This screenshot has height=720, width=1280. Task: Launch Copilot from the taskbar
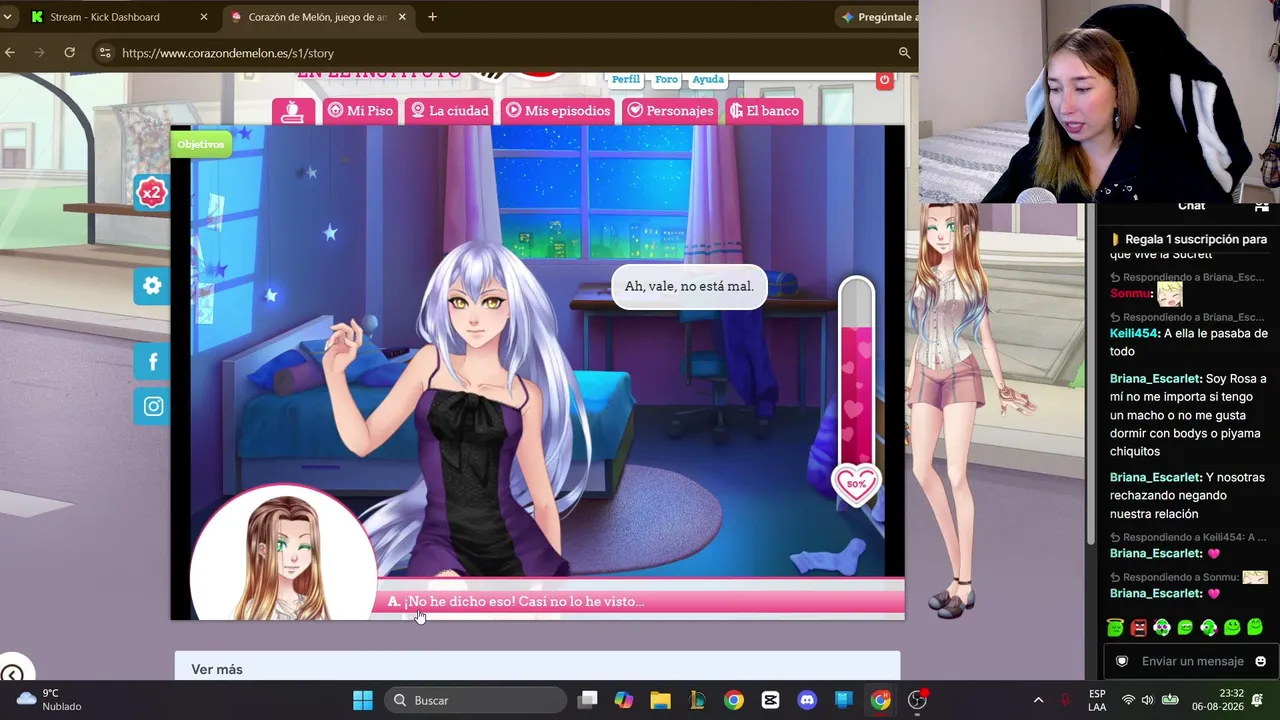pyautogui.click(x=623, y=700)
